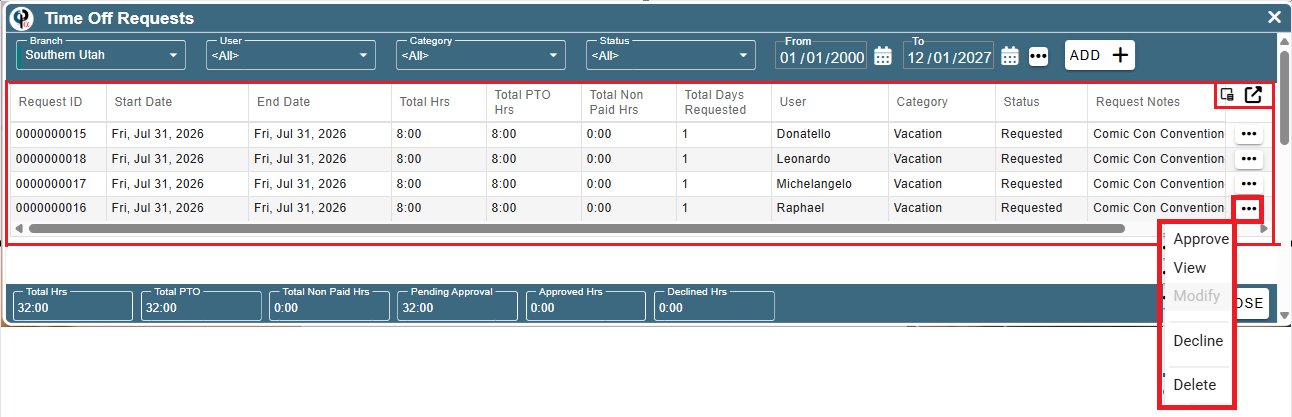
Task: Click the app logo in the title bar
Action: coord(22,18)
